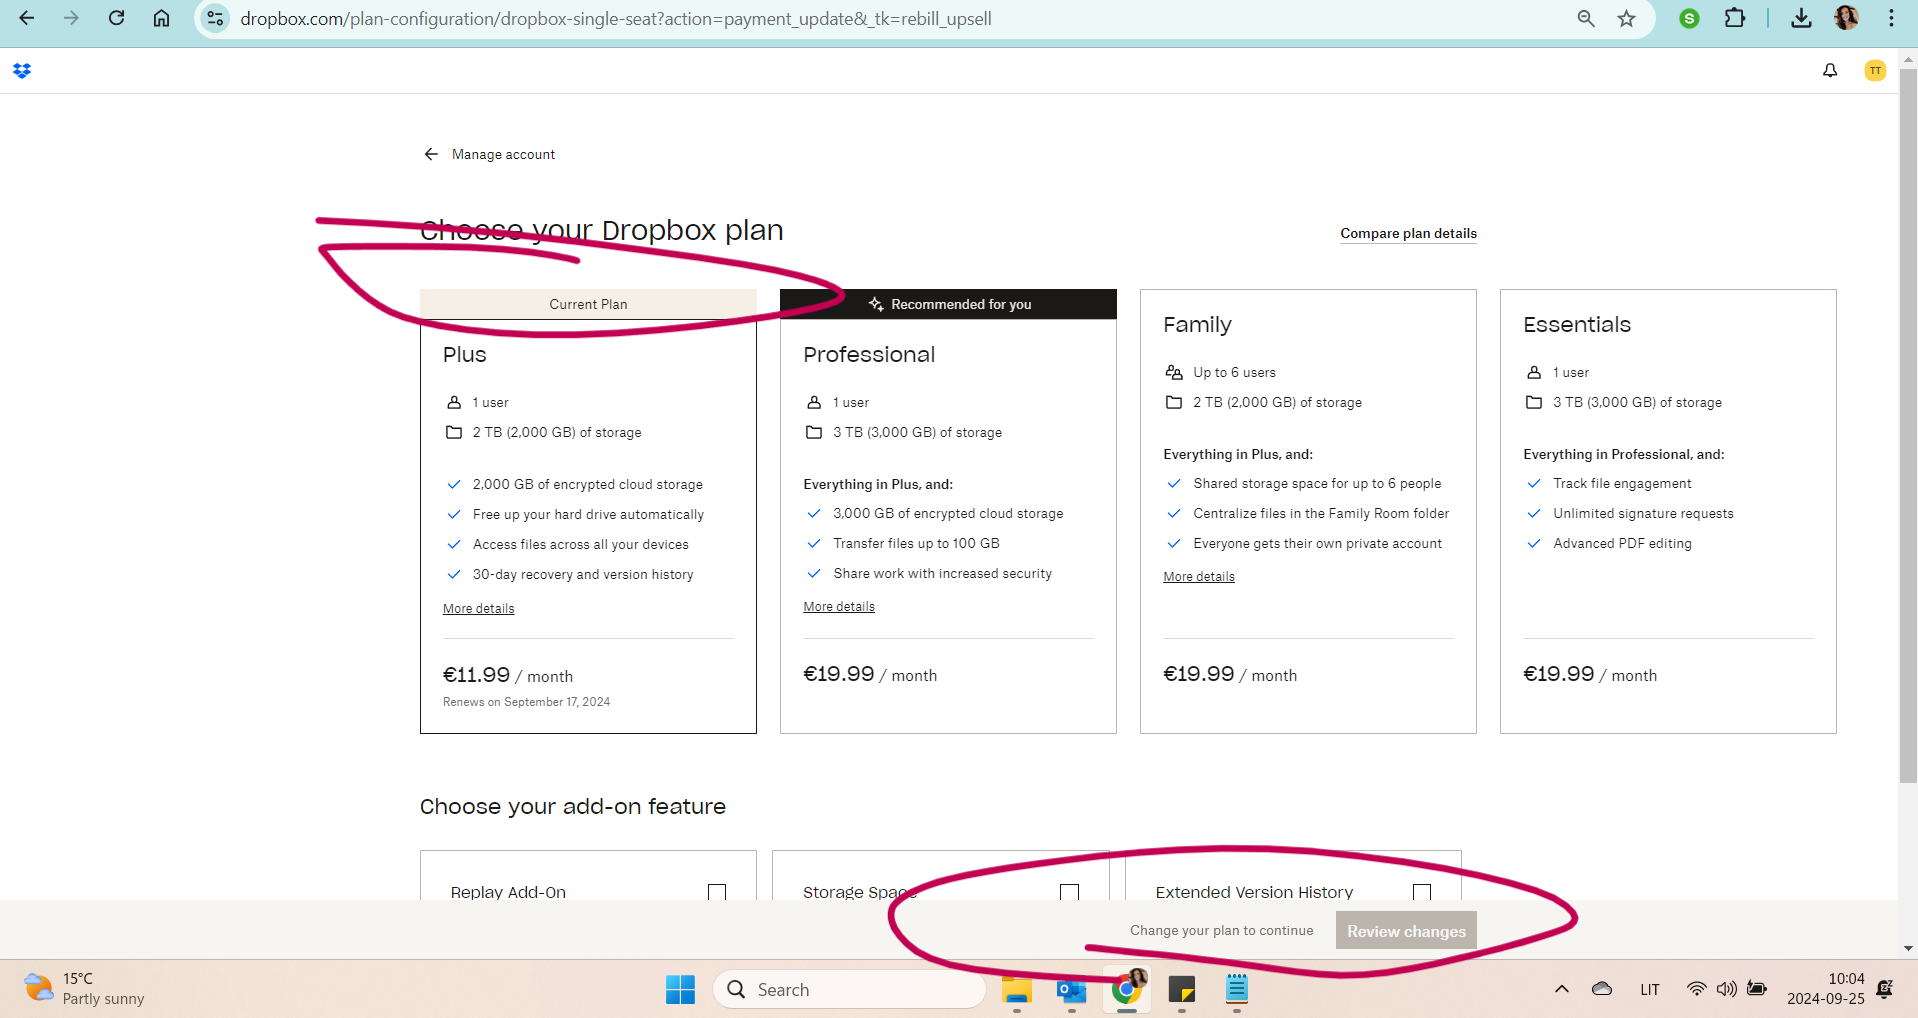Expand More details under the Plus plan

coord(478,609)
